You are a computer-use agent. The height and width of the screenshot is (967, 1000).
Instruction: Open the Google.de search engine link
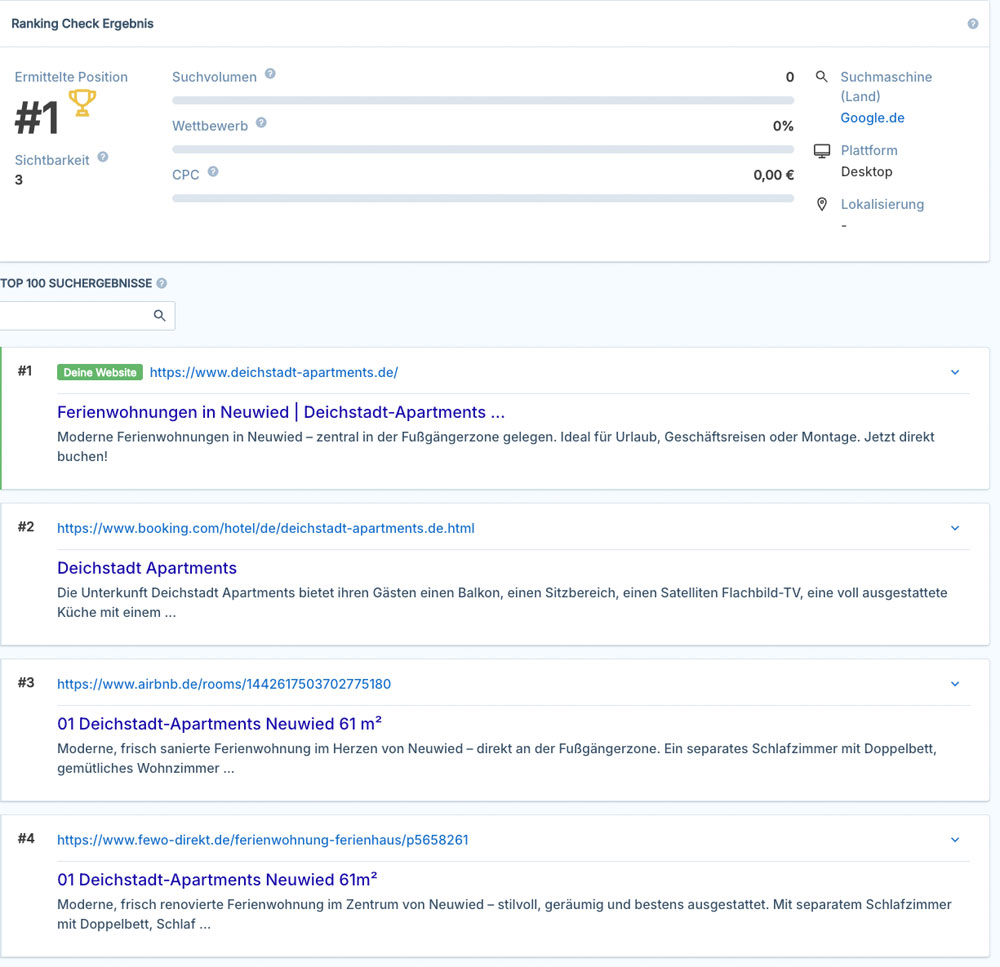coord(872,118)
